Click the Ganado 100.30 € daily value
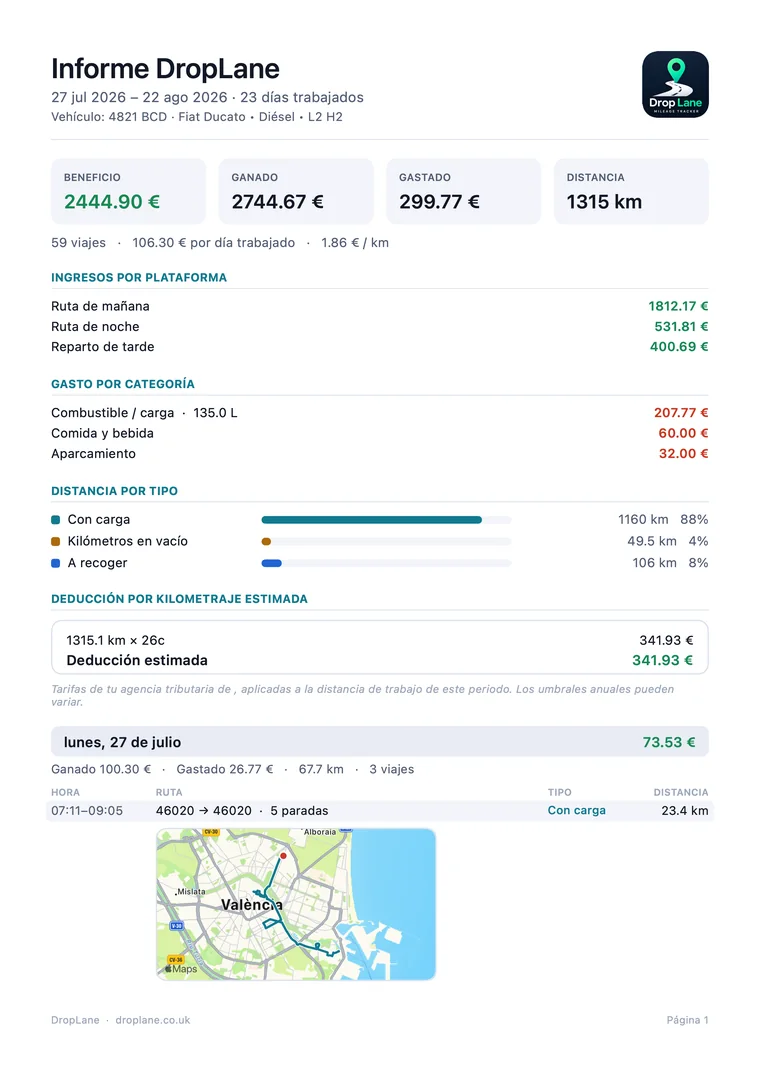The height and width of the screenshot is (1075, 760). pos(101,769)
